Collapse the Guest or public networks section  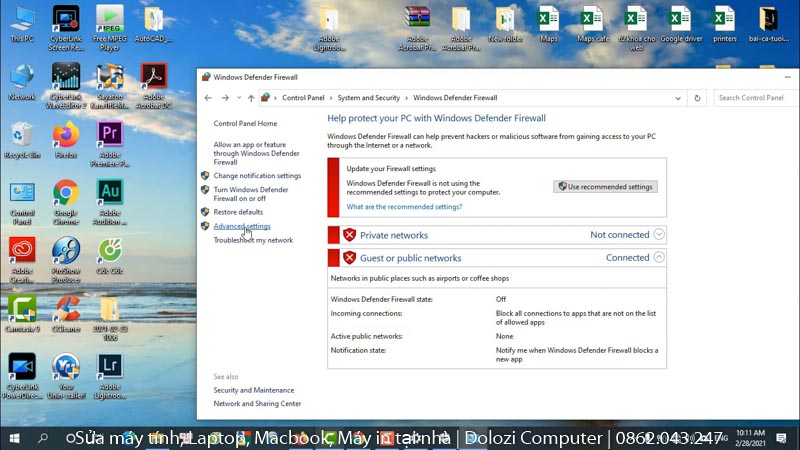click(658, 257)
